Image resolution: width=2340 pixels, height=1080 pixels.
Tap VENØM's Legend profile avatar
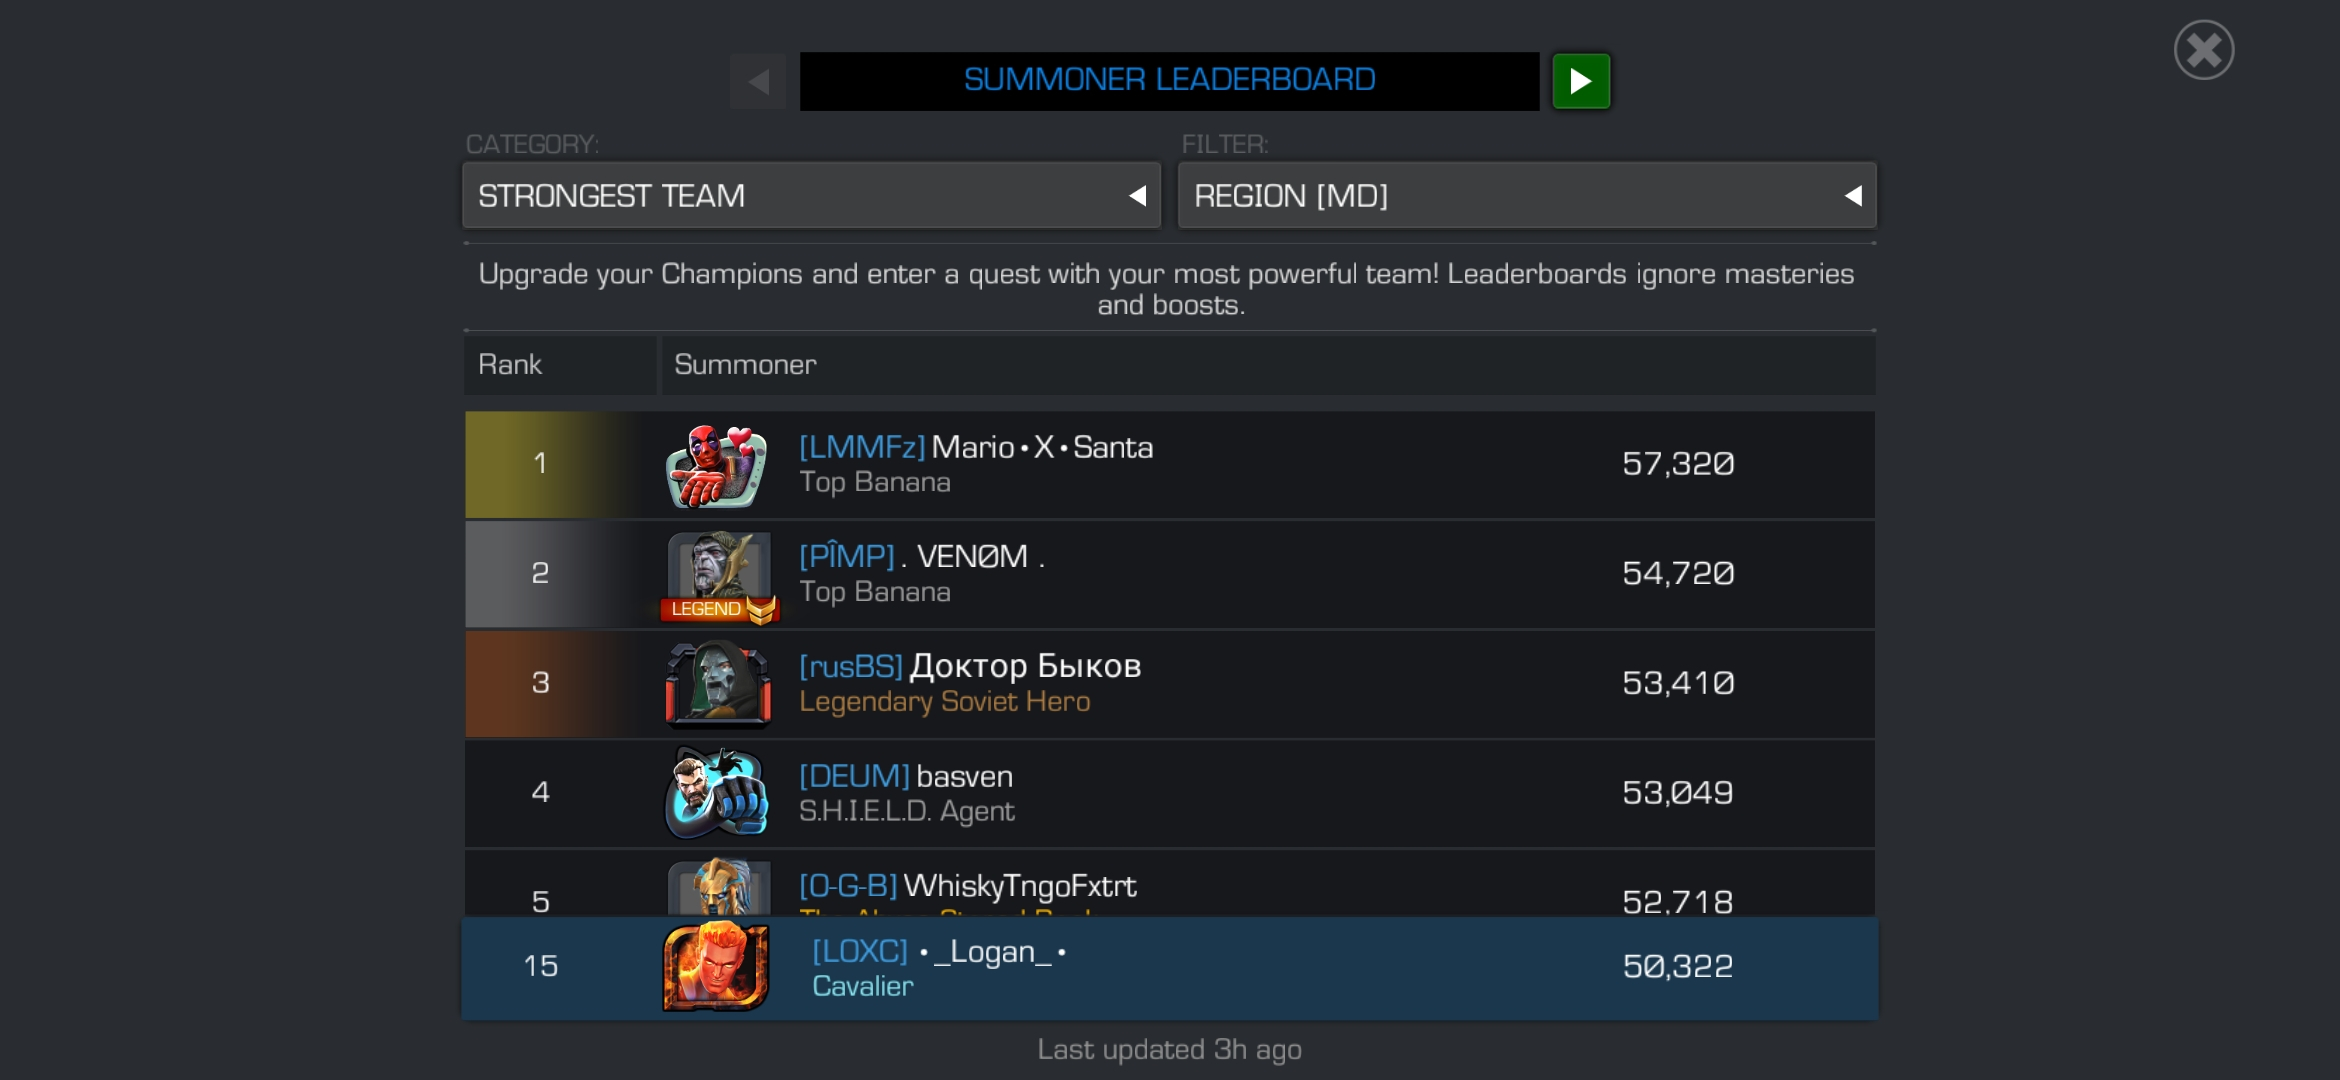point(719,576)
